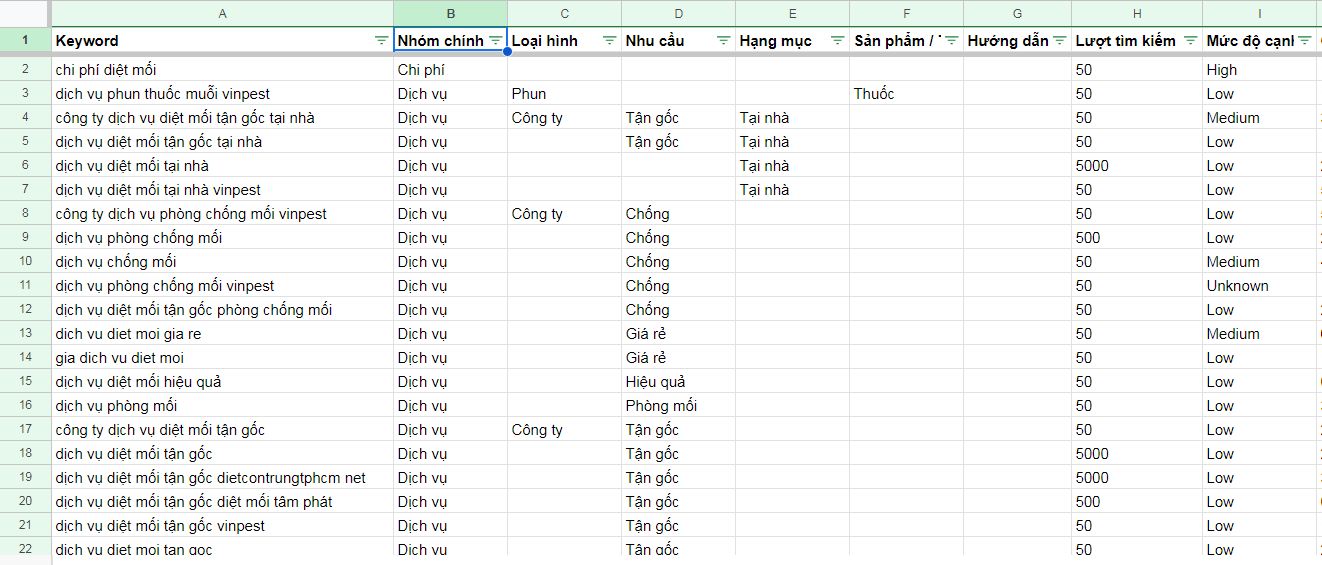Select the row 6 header
The image size is (1322, 565).
point(25,166)
